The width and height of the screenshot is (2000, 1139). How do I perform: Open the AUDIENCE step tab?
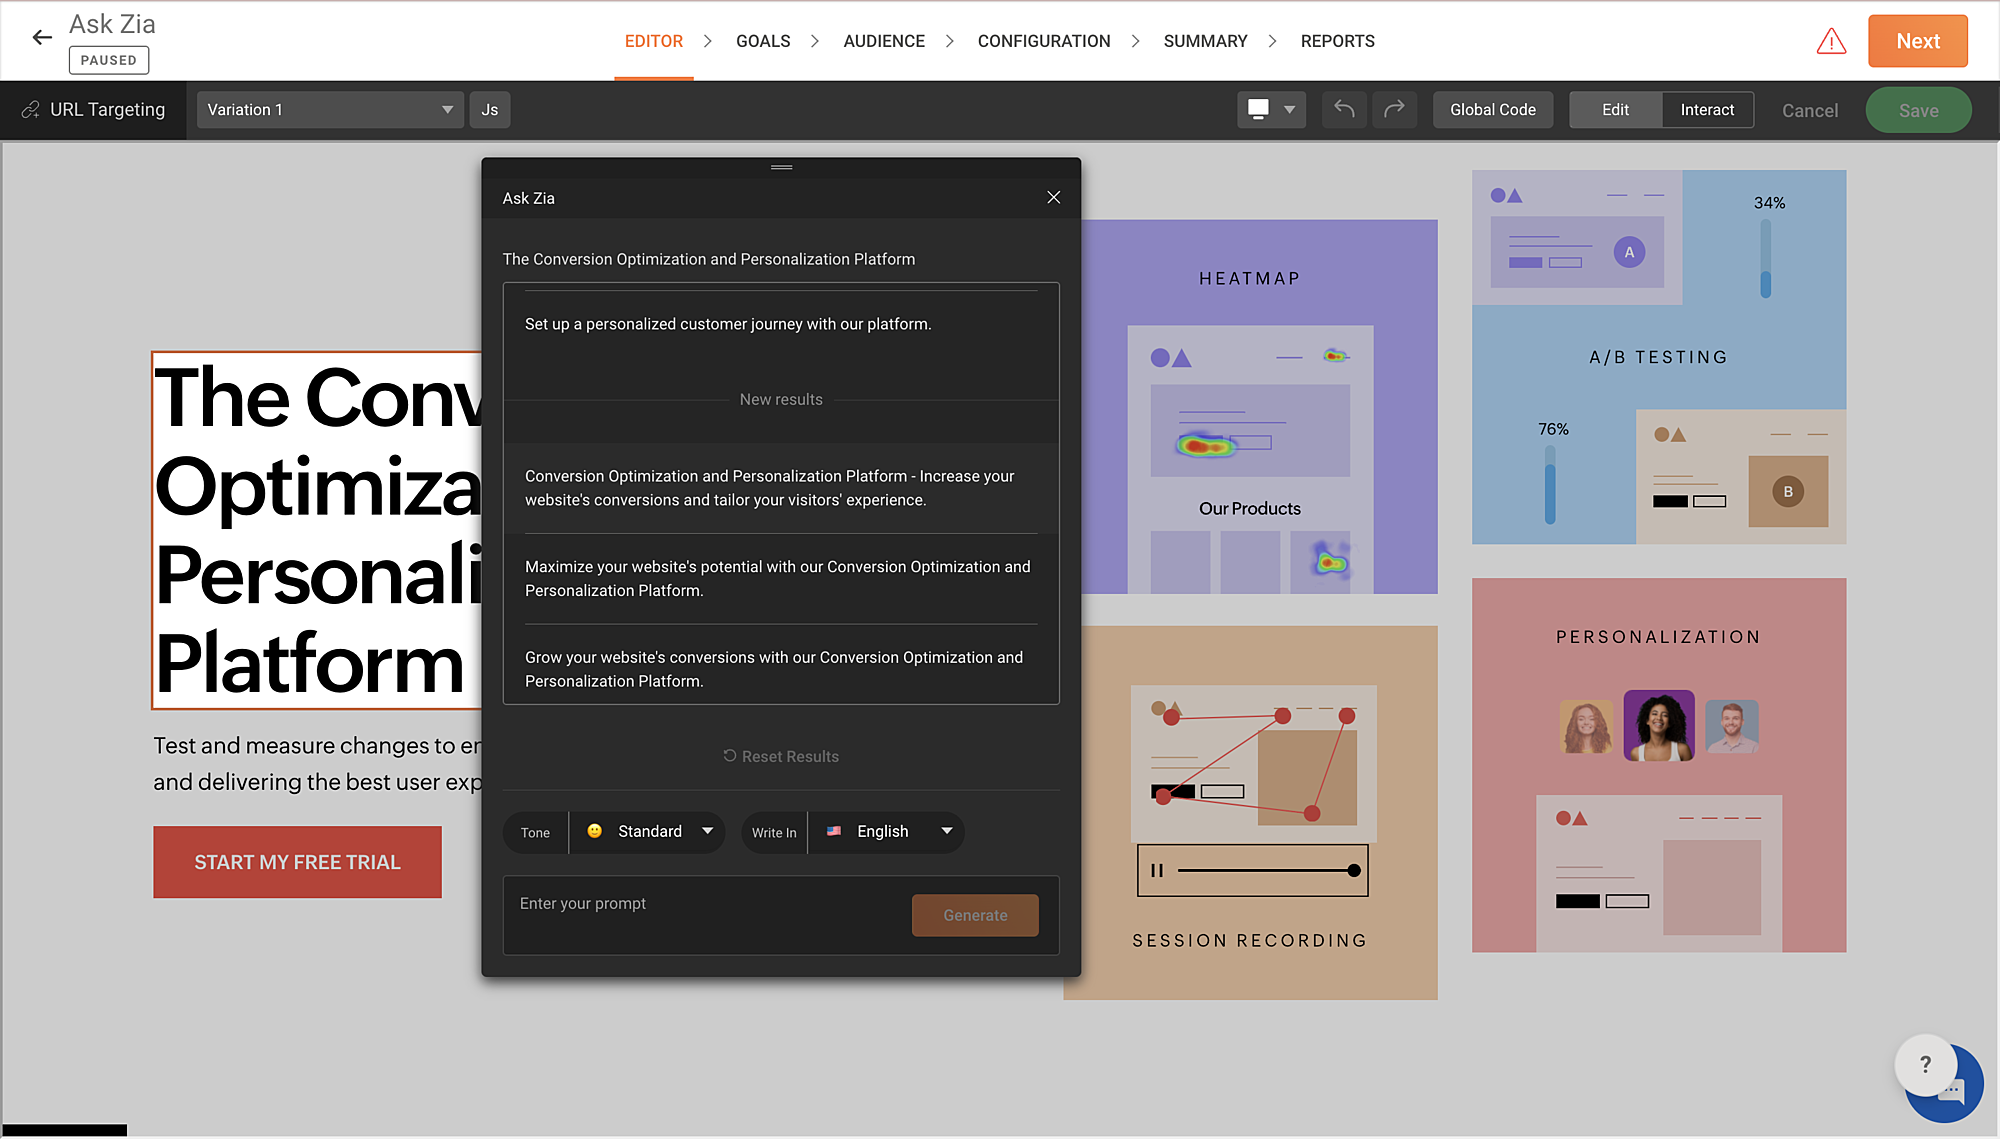click(x=884, y=41)
